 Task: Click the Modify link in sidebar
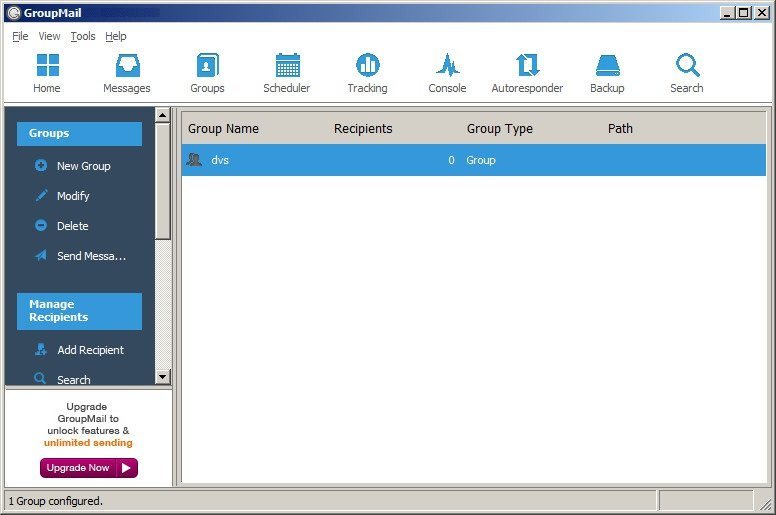click(x=73, y=196)
